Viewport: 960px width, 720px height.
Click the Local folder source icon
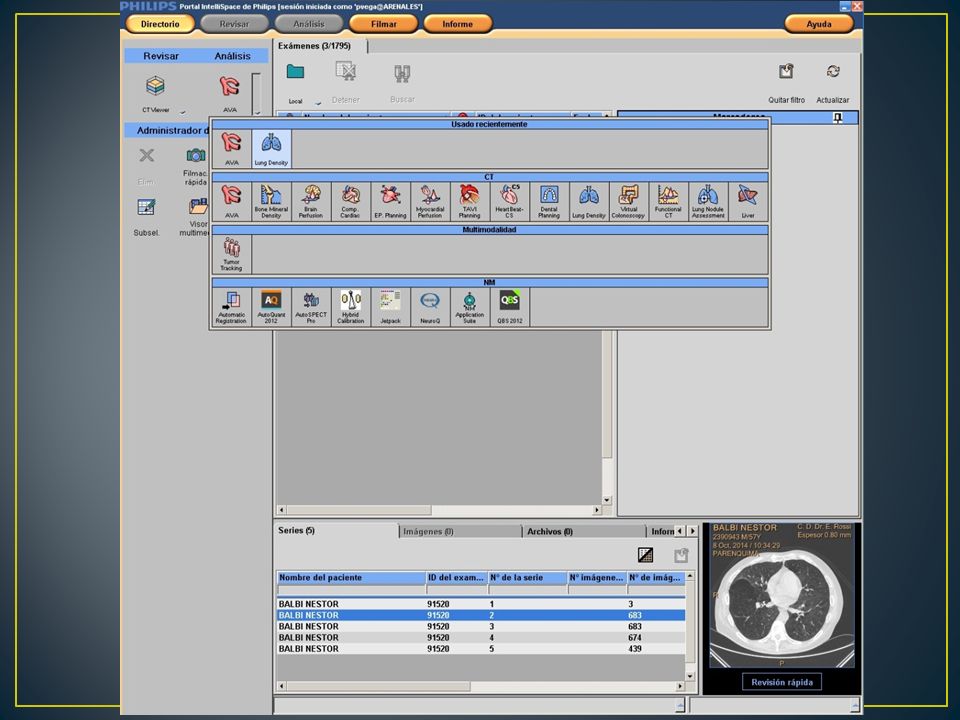point(295,72)
